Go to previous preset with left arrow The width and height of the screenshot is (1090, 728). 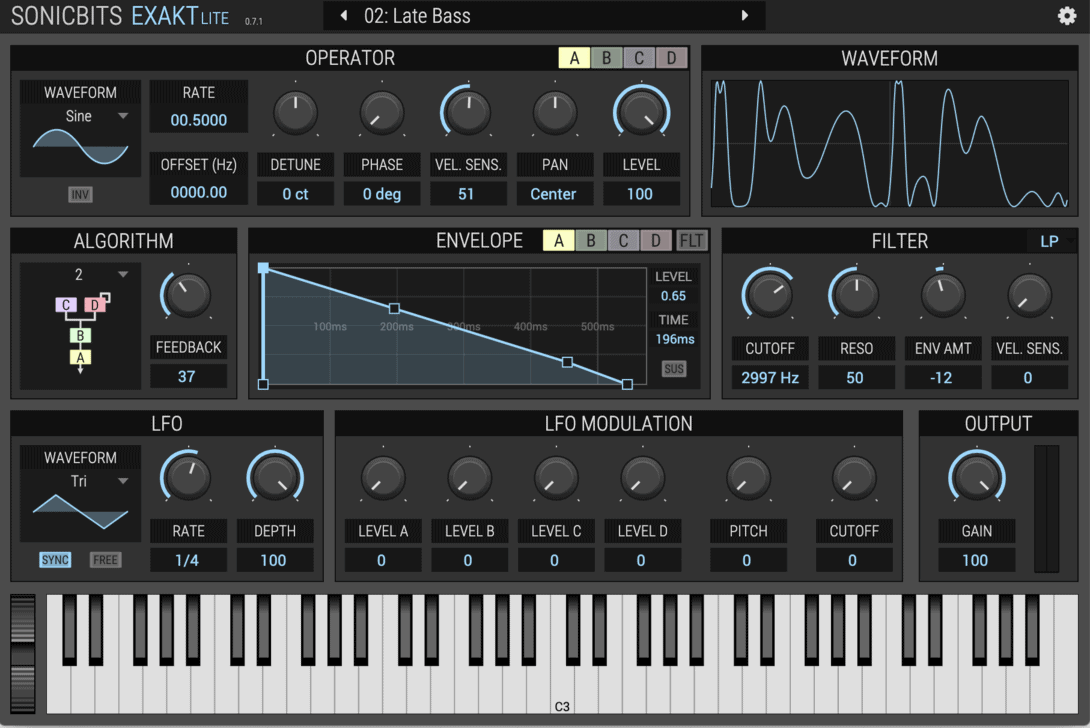[344, 16]
